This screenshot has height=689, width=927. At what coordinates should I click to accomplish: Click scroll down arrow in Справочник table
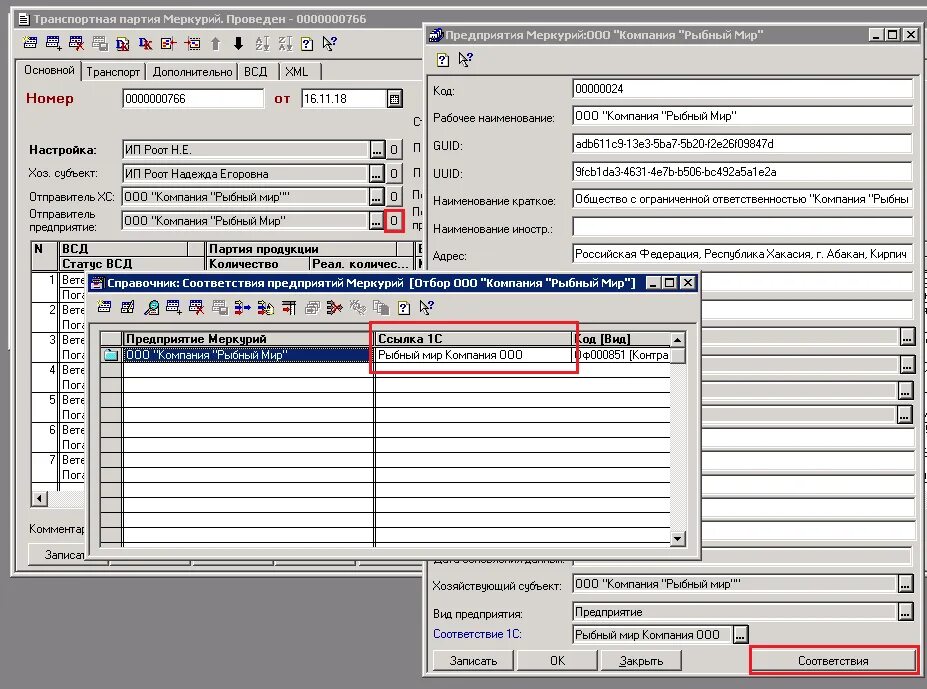[x=678, y=538]
